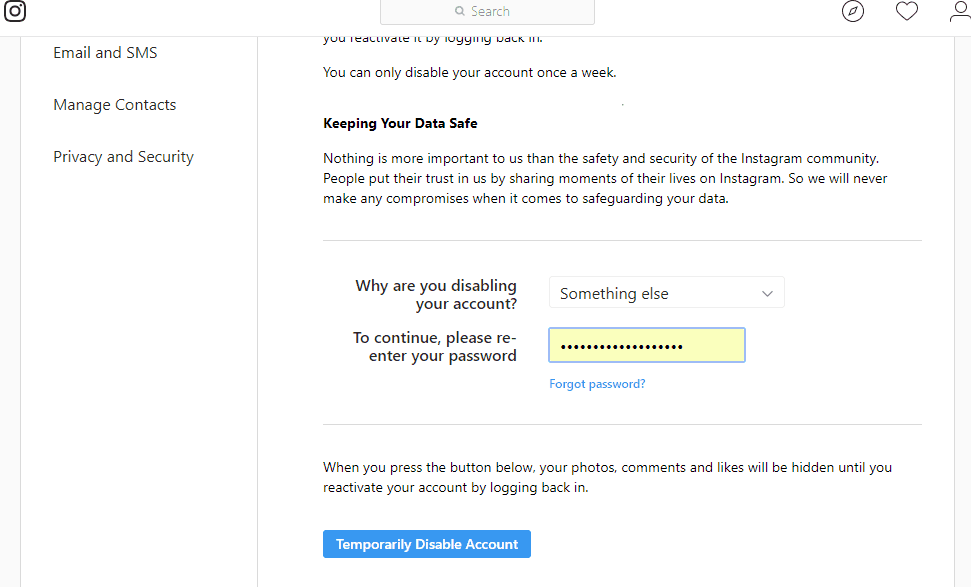
Task: Click the 'Forgot password?' link
Action: point(597,384)
